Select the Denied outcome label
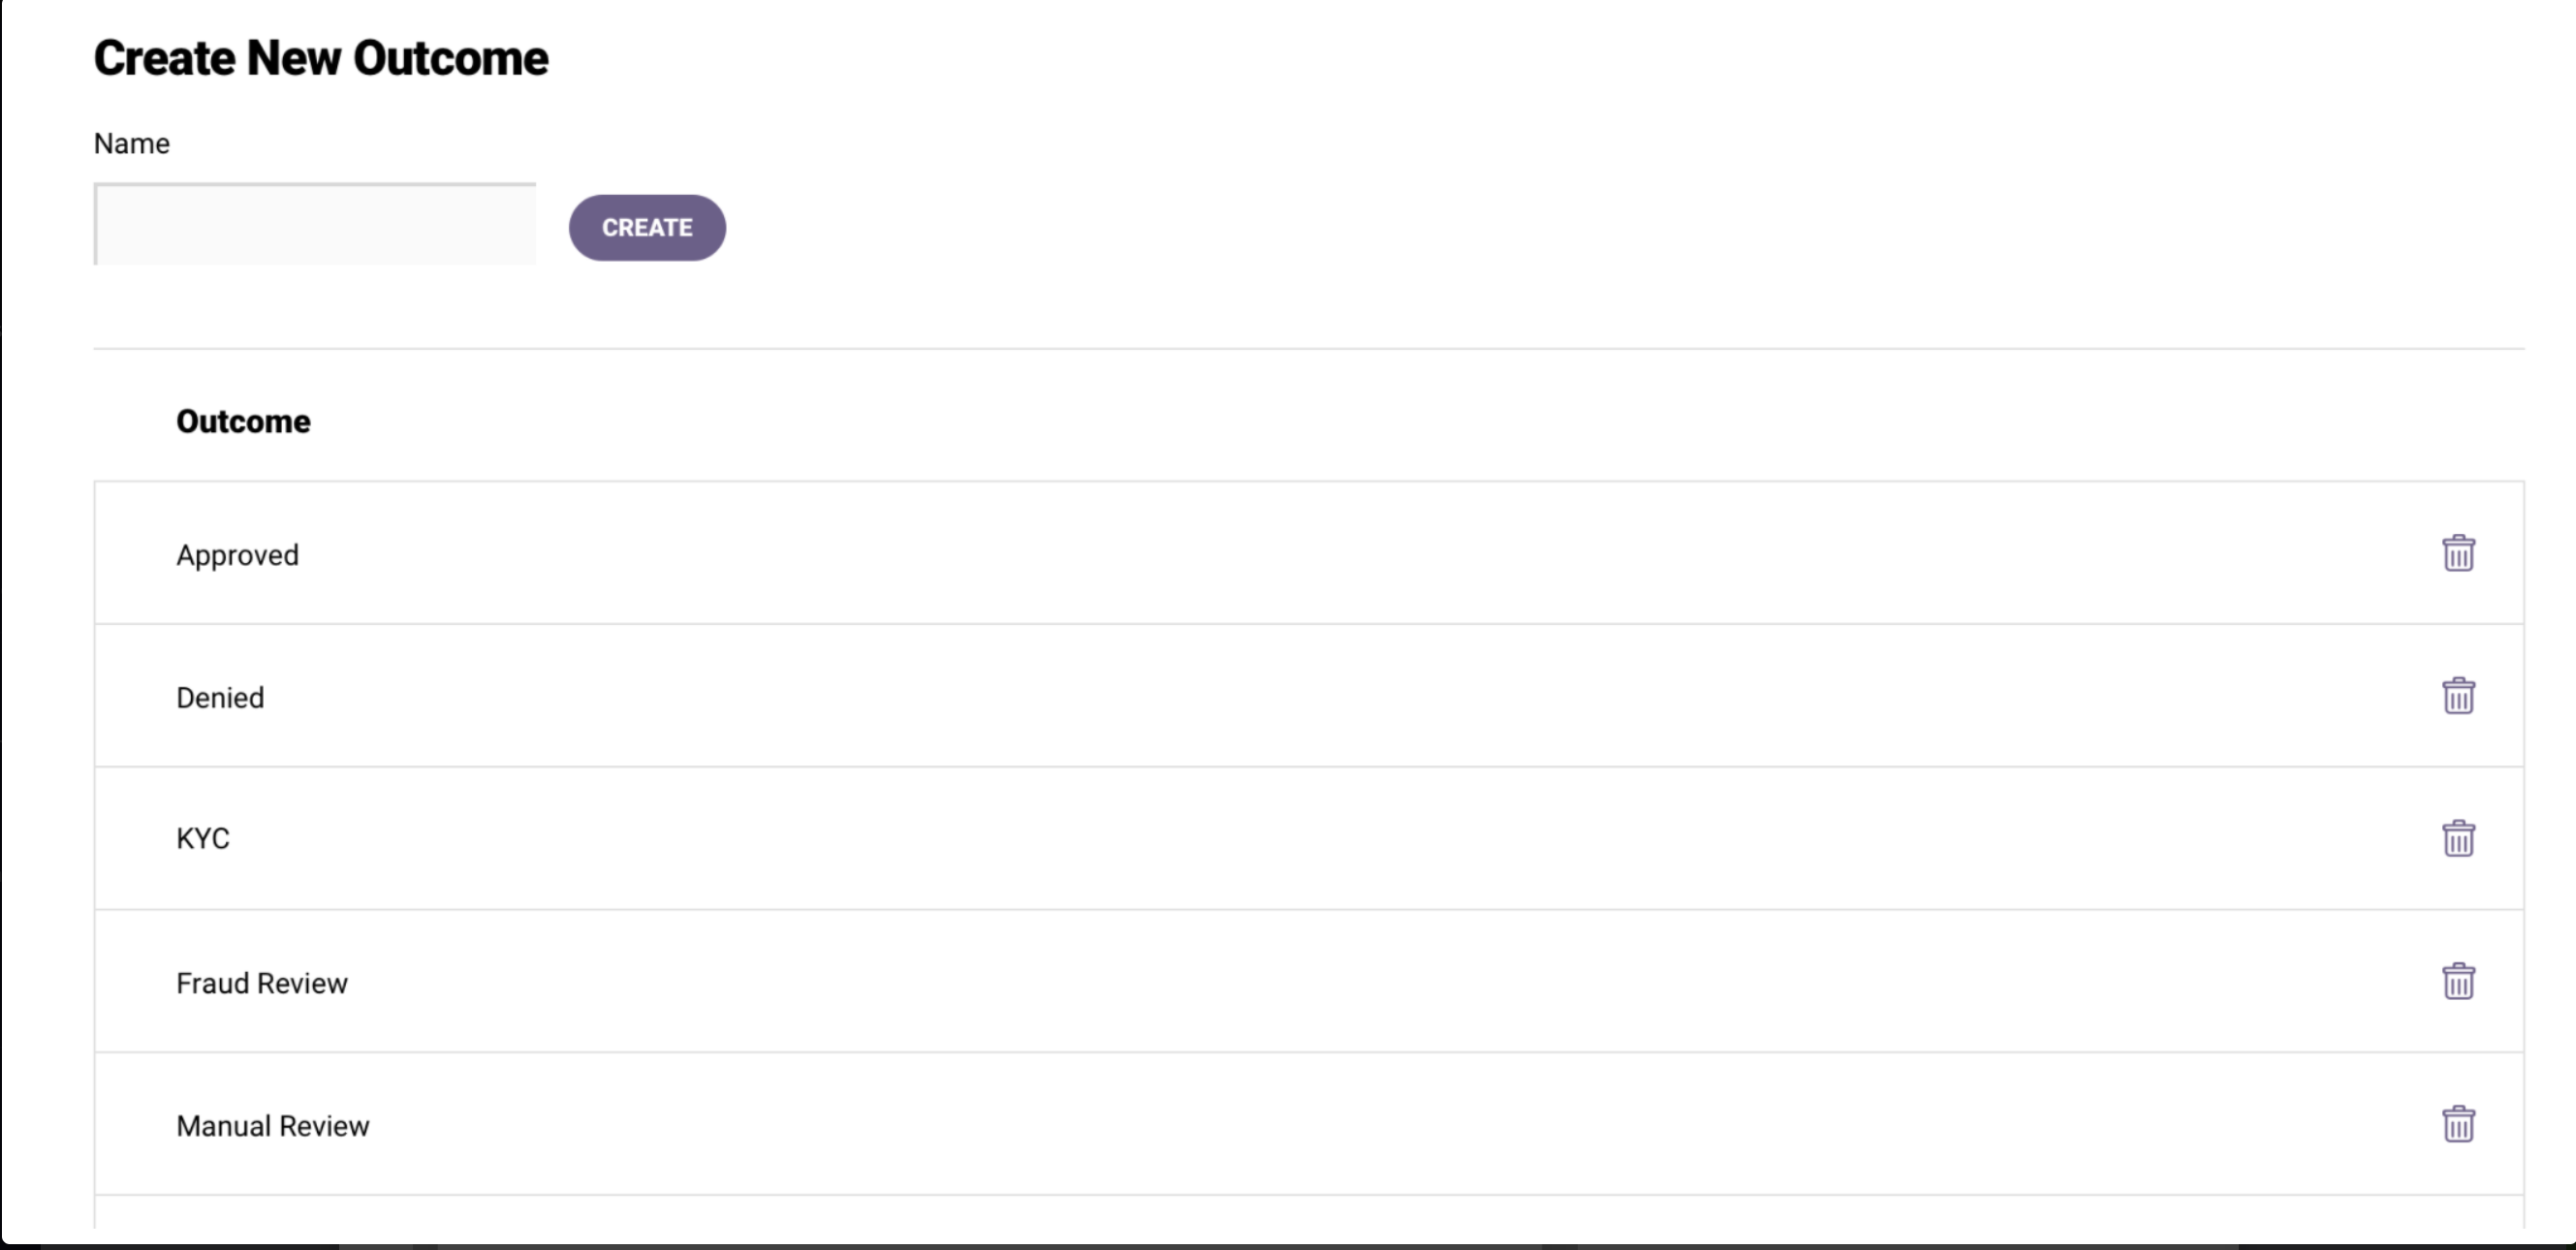This screenshot has width=2576, height=1250. [220, 698]
